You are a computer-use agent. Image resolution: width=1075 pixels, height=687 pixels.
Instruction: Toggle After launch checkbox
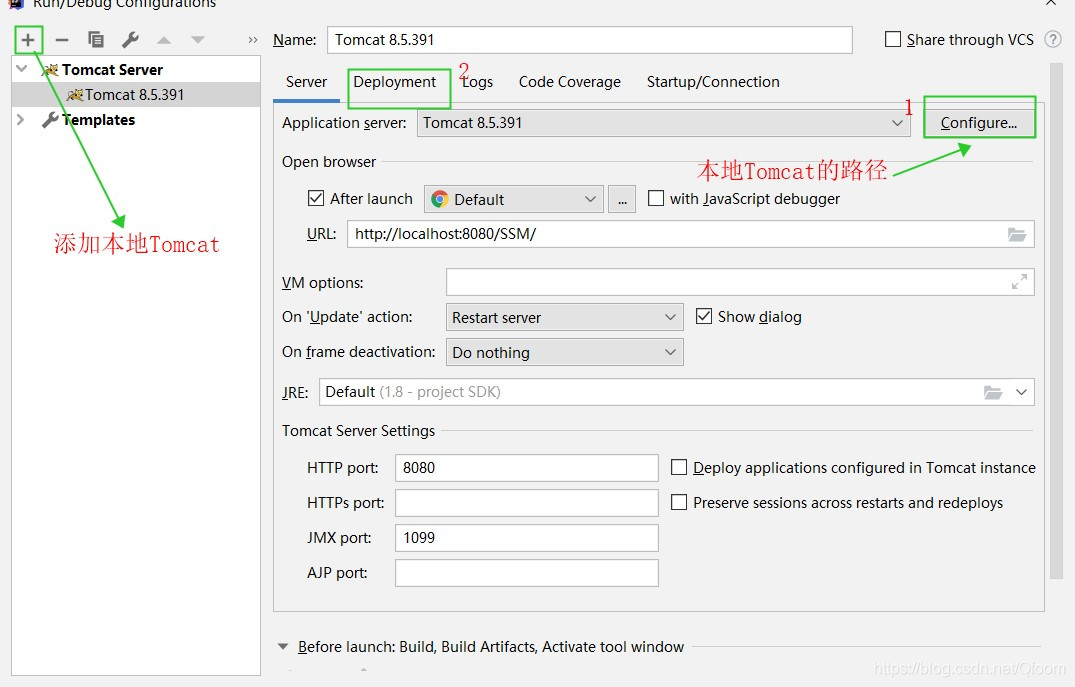pyautogui.click(x=315, y=198)
